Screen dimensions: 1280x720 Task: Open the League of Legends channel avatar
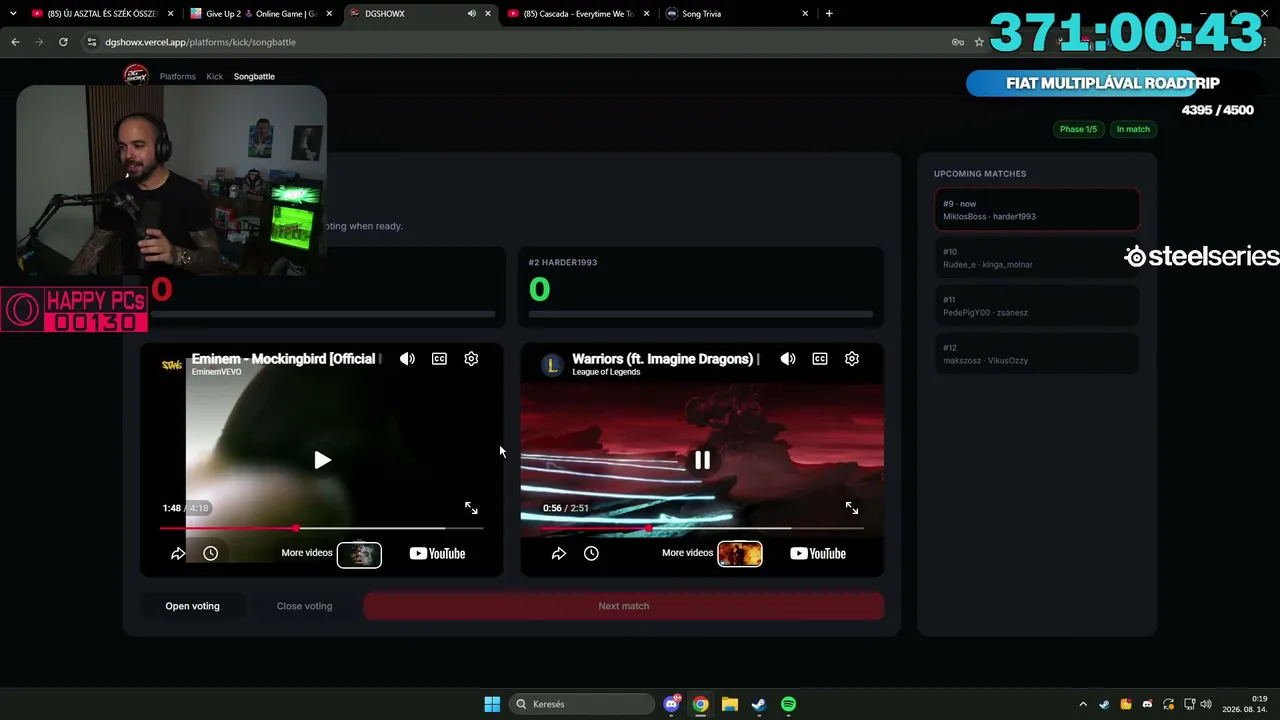tap(552, 365)
